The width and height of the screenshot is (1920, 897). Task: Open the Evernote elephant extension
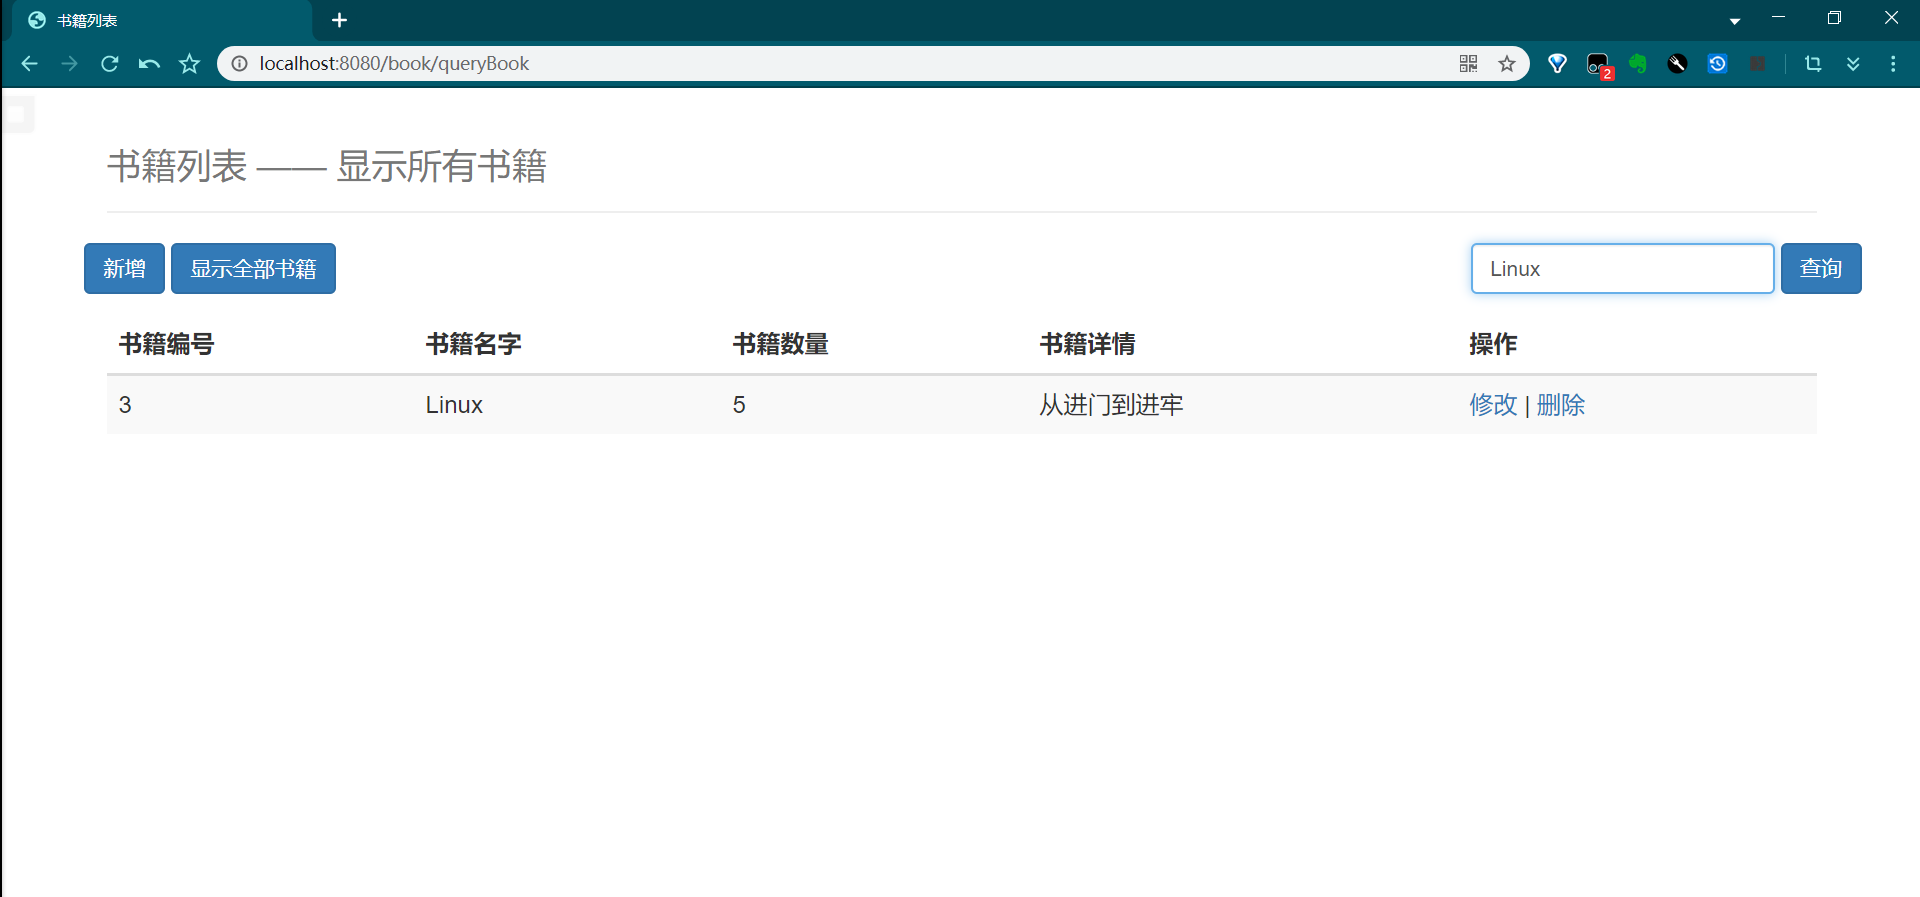pos(1637,64)
